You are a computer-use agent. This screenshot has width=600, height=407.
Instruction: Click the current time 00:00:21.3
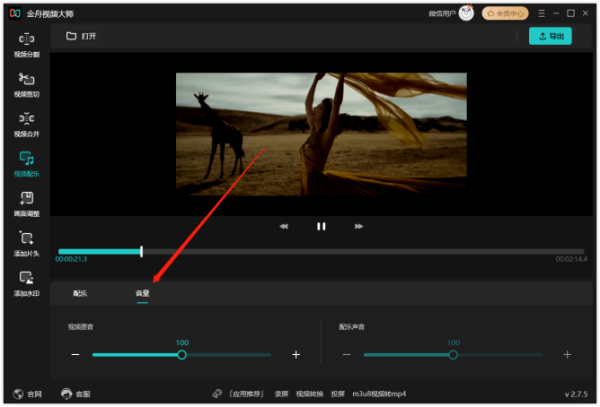(x=71, y=259)
